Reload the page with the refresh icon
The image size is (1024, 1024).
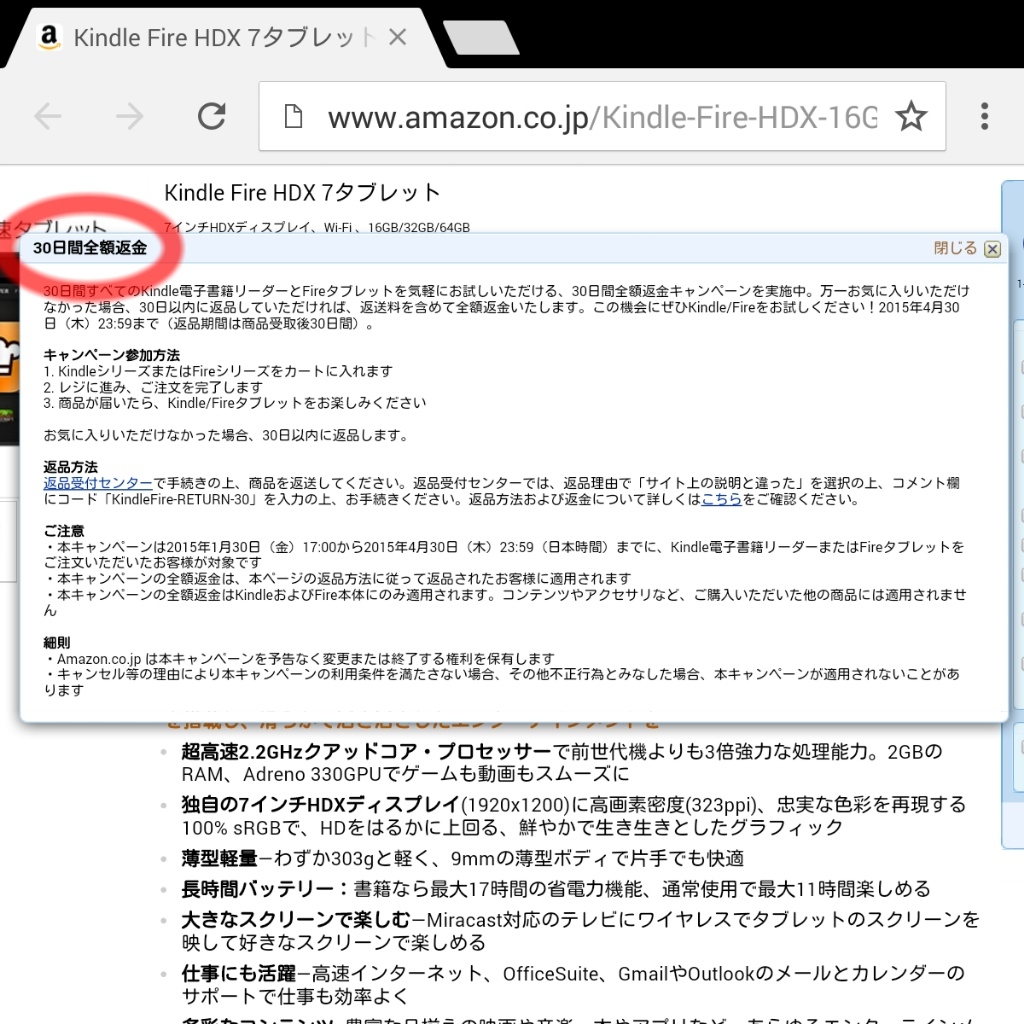(212, 116)
